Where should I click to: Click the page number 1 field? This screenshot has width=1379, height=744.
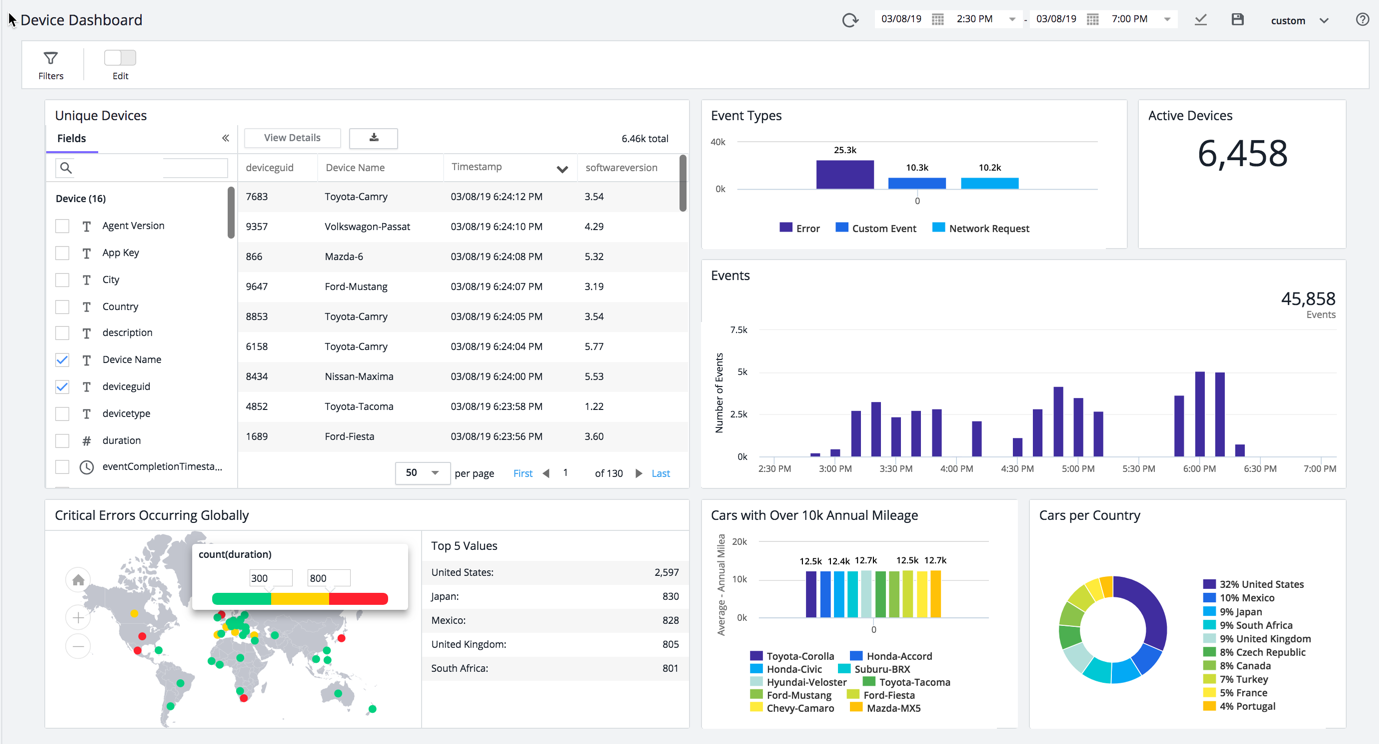[x=566, y=473]
